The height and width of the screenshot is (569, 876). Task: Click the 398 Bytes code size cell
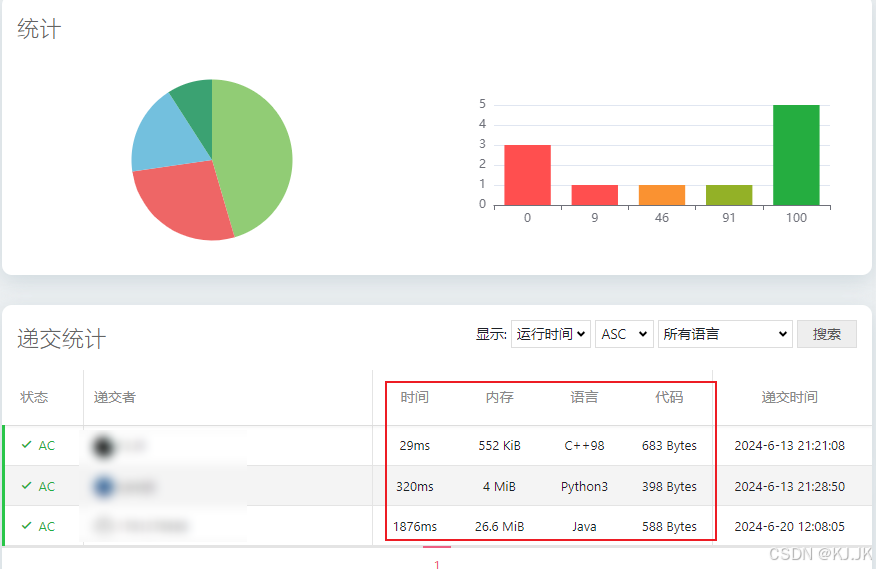669,486
